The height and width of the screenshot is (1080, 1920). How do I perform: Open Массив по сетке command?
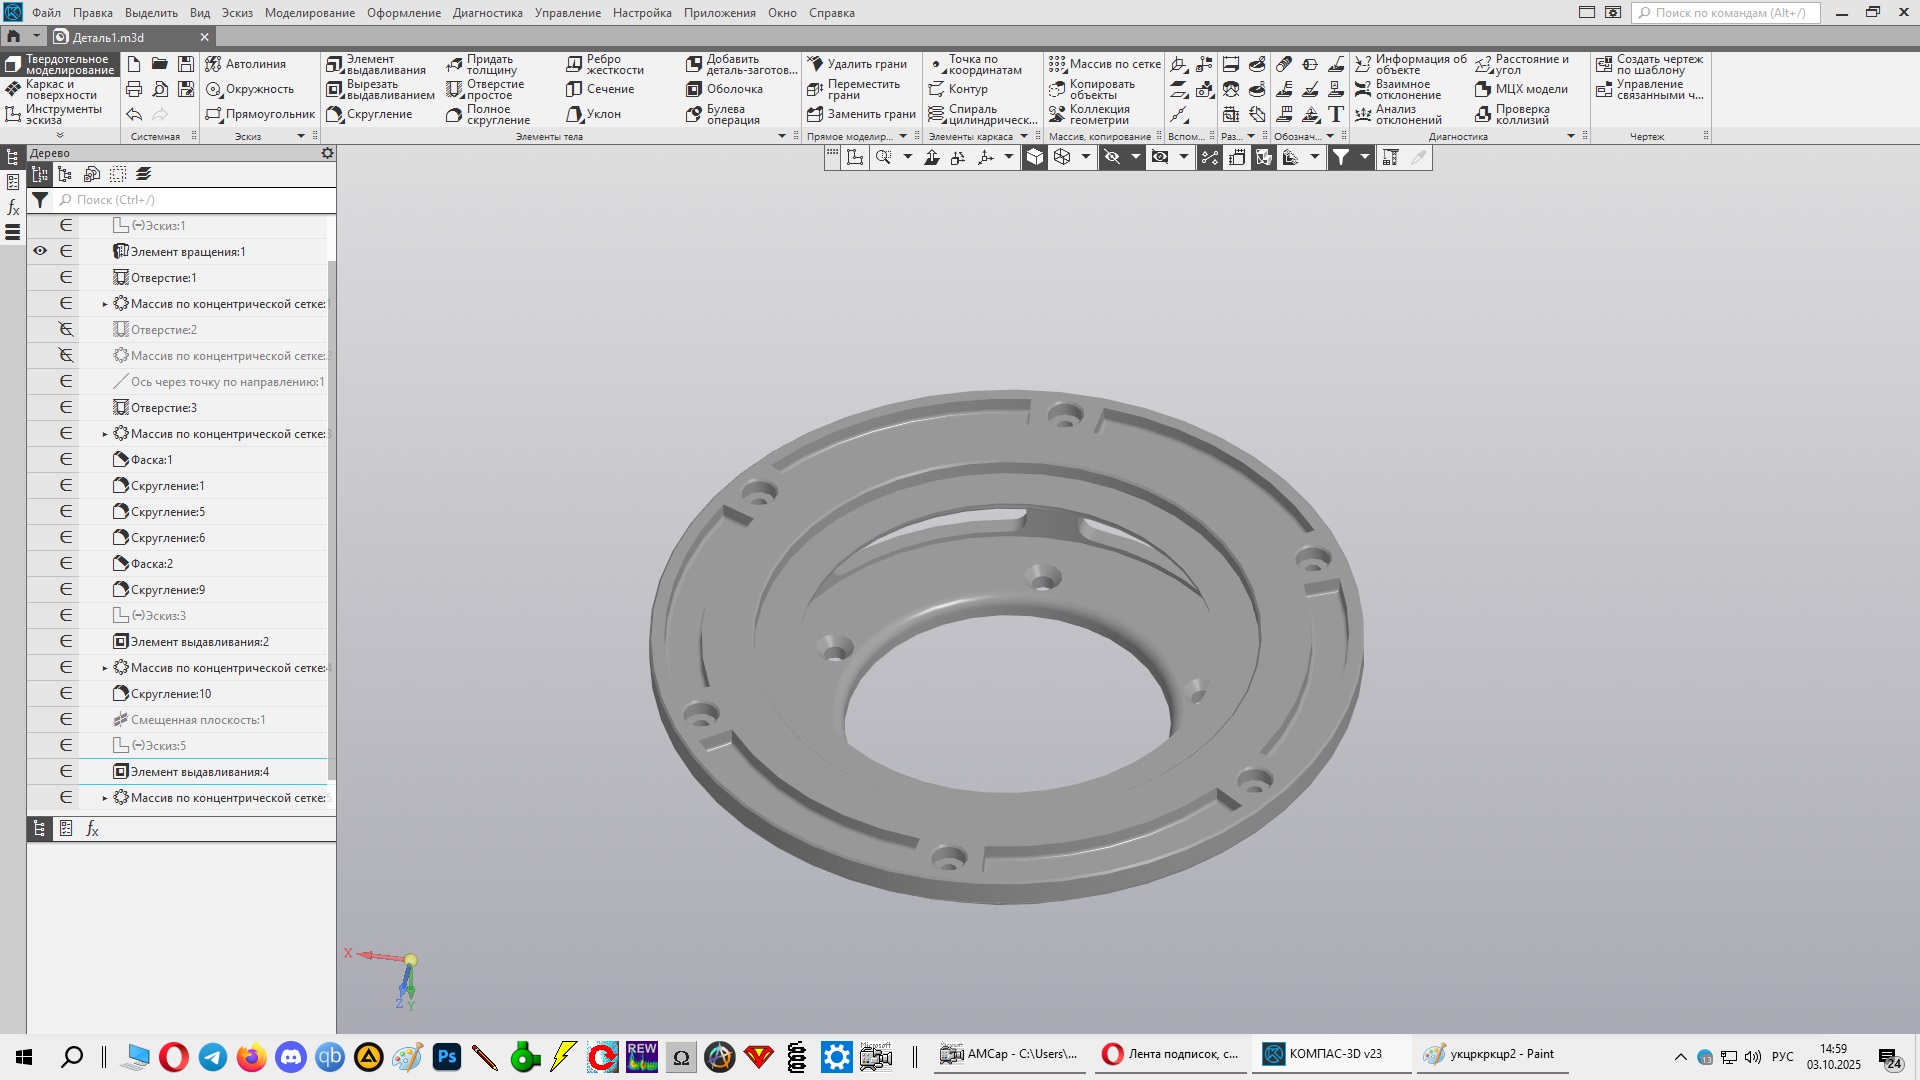tap(1104, 64)
